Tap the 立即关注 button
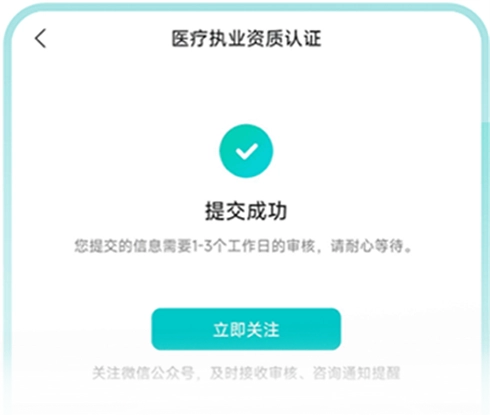Viewport: 490px width, 415px height. pos(246,329)
